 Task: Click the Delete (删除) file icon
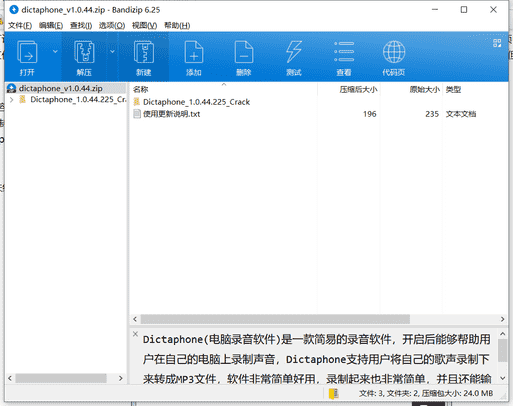click(244, 52)
